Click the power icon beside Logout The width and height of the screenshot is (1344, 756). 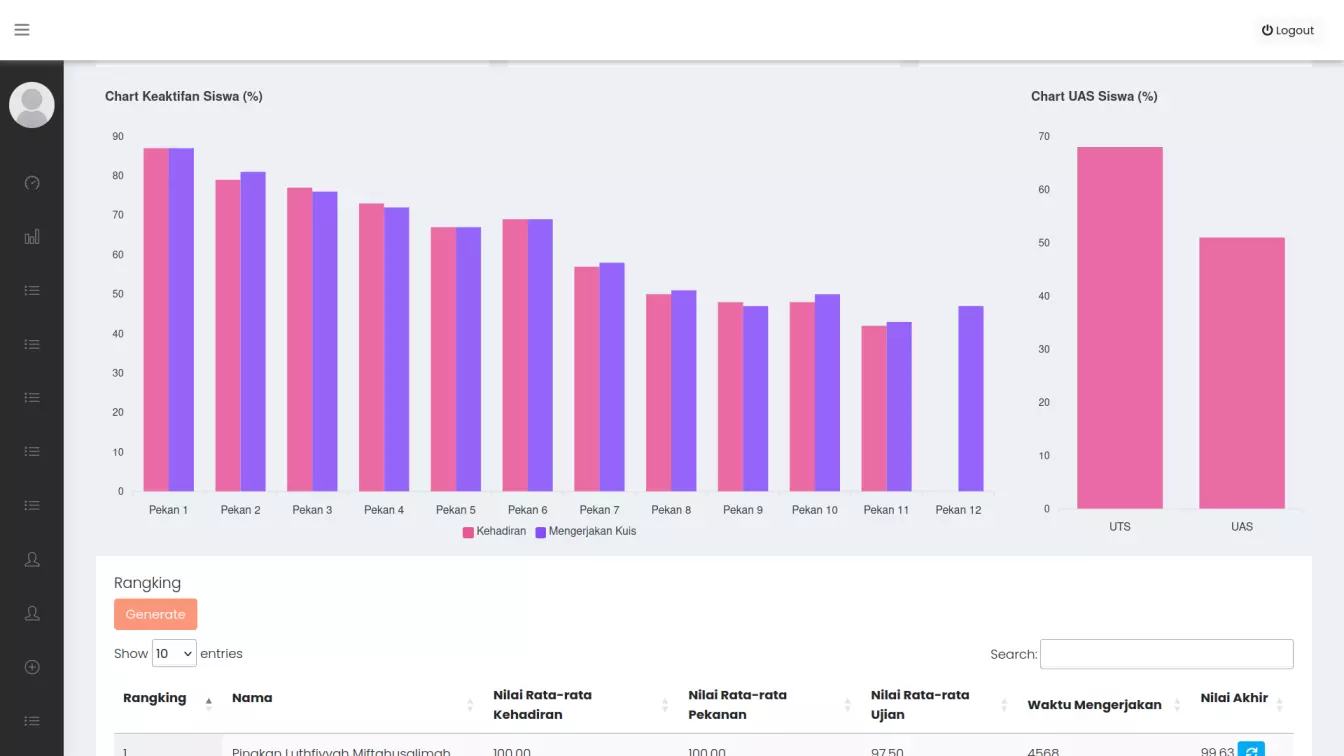pyautogui.click(x=1267, y=31)
